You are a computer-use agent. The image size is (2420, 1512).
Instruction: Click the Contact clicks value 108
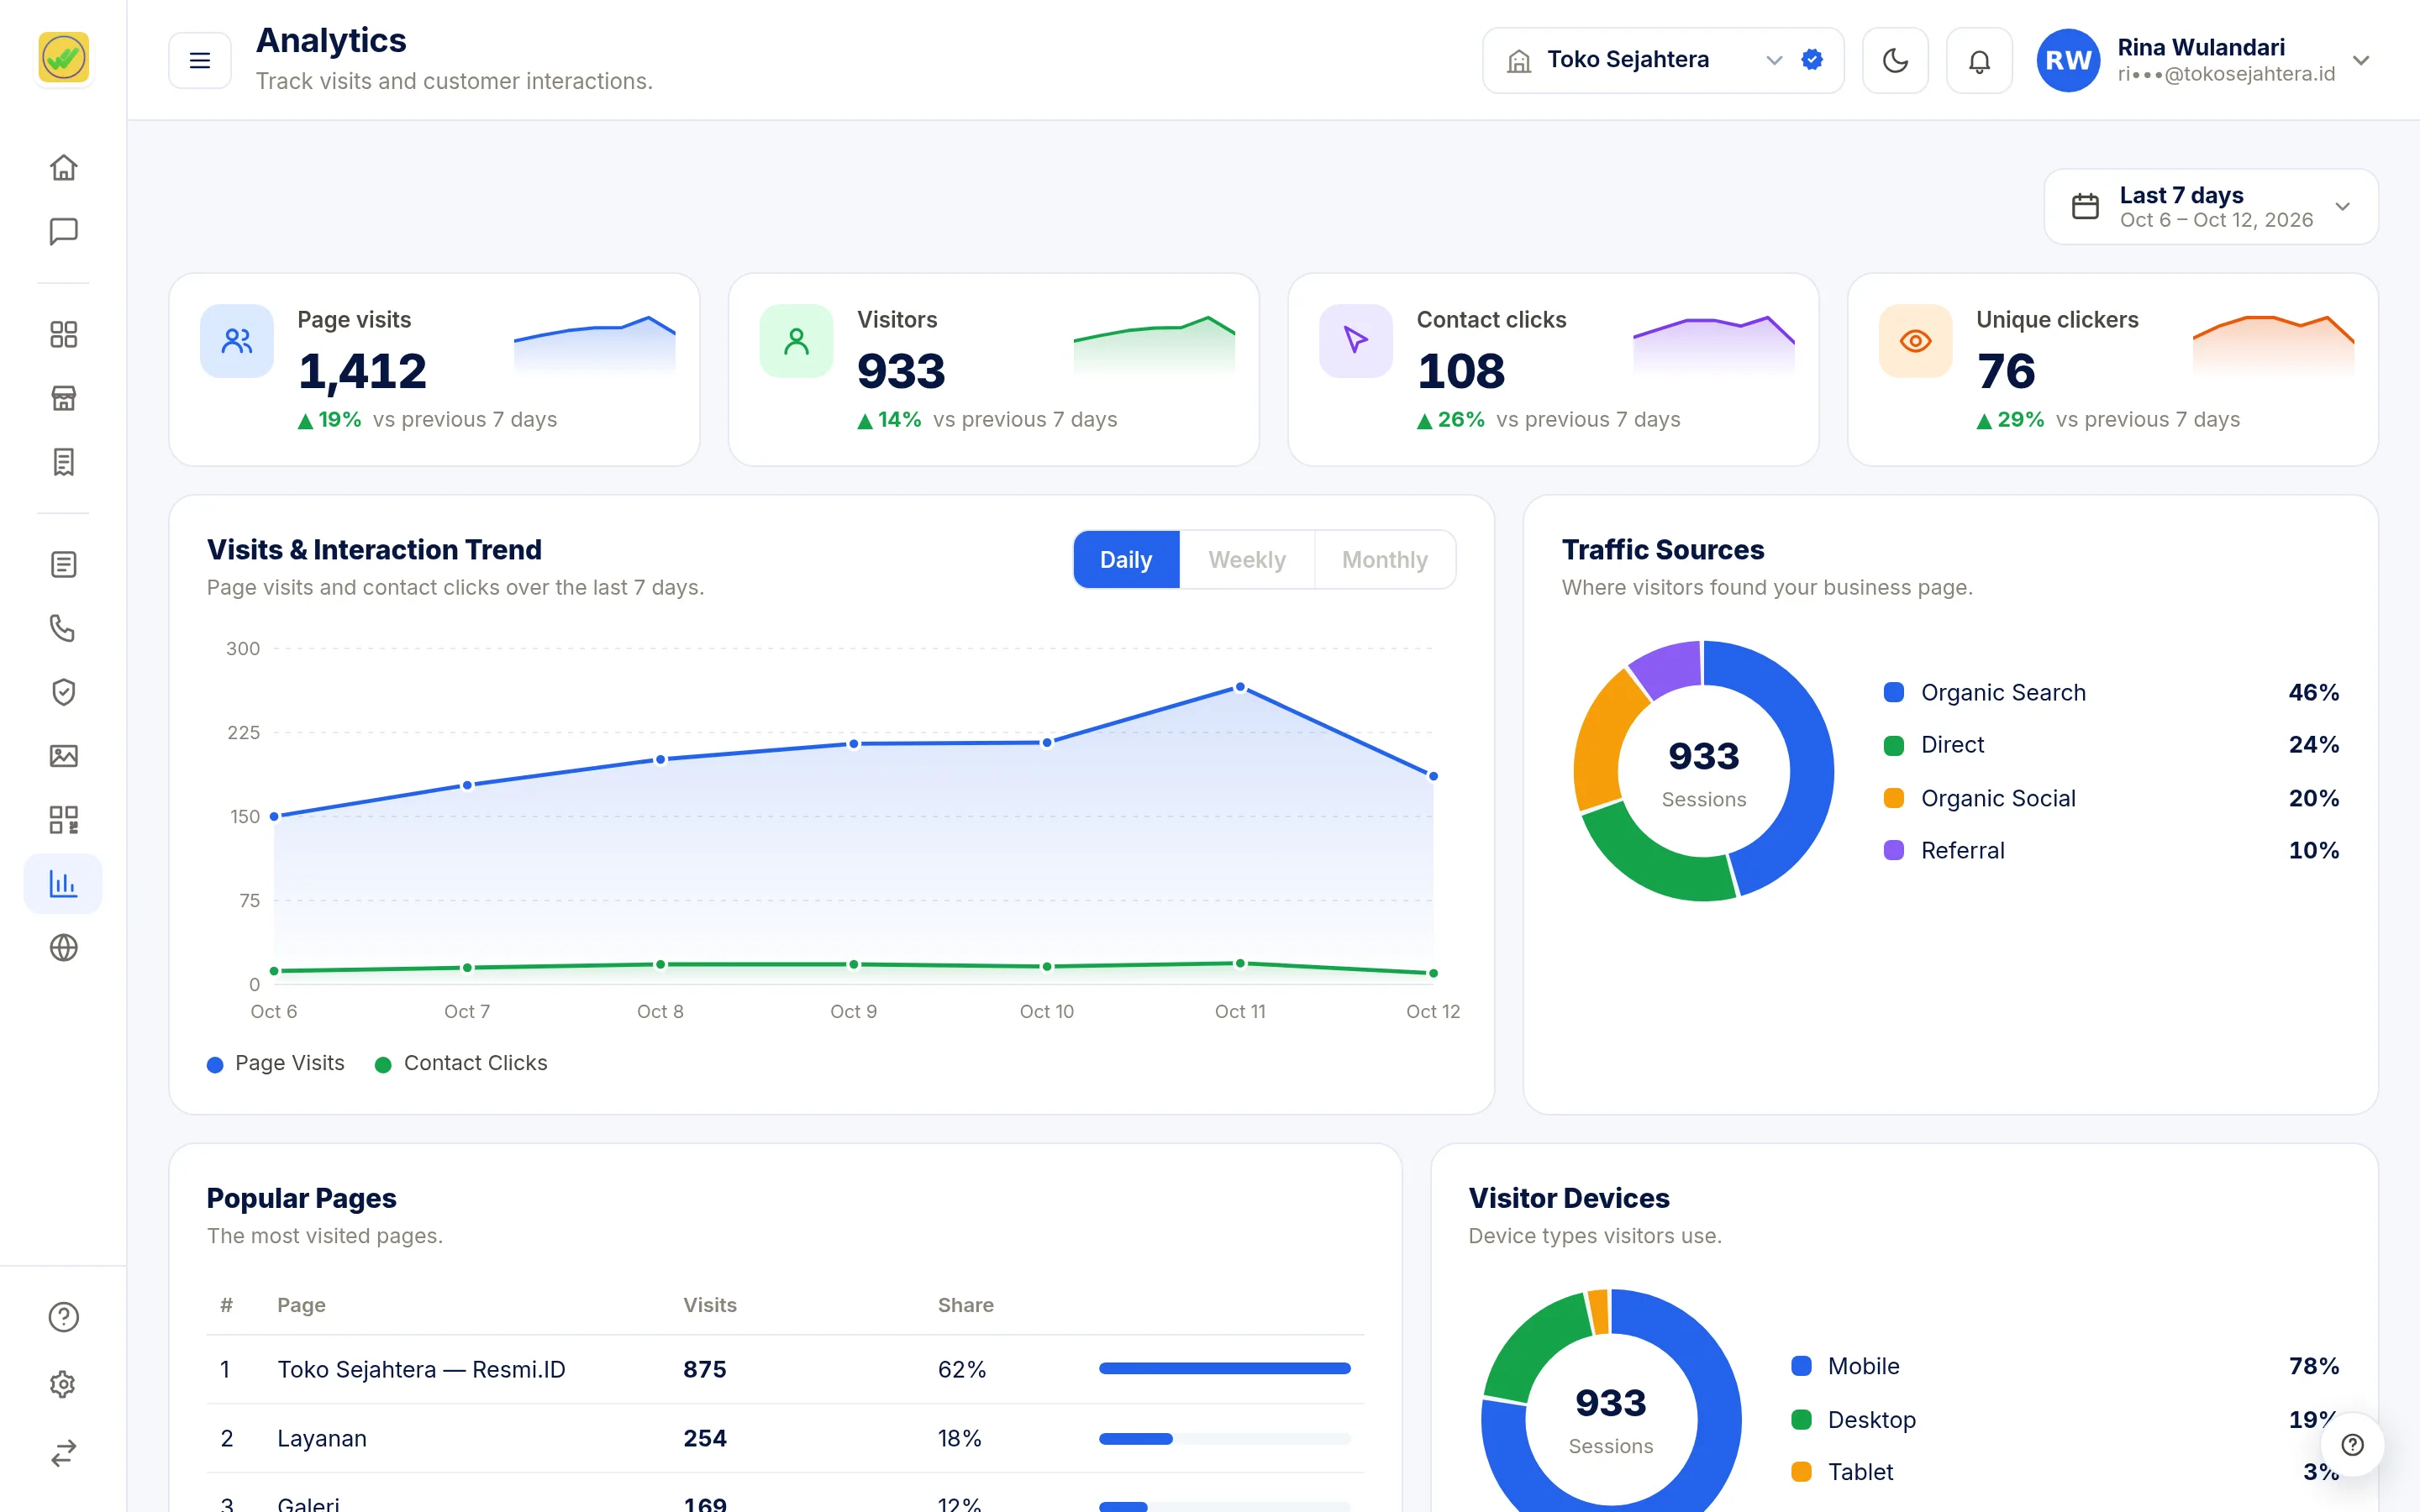coord(1460,371)
